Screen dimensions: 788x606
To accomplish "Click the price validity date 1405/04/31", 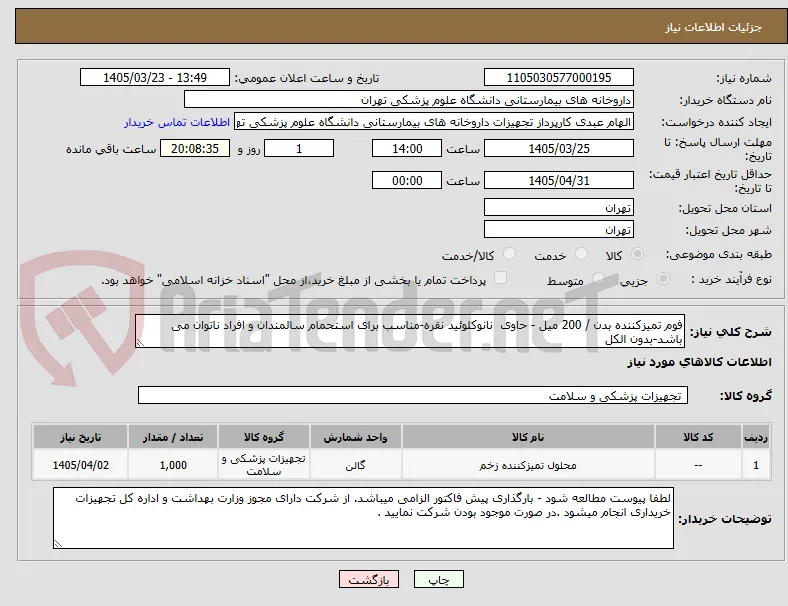I will [x=558, y=180].
